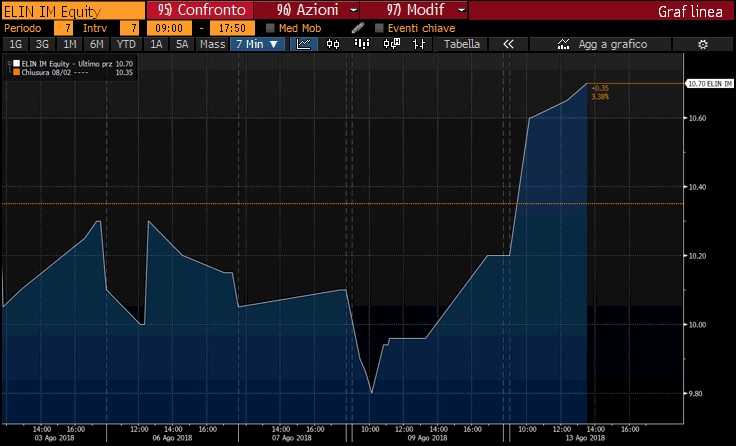Image resolution: width=737 pixels, height=446 pixels.
Task: Open chart settings with the gear icon
Action: [703, 45]
